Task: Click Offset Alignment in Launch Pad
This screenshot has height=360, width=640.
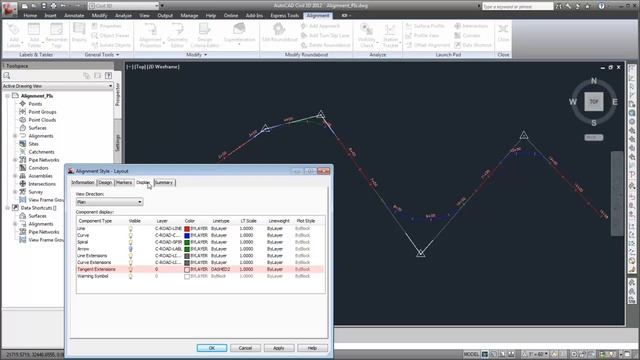Action: pyautogui.click(x=427, y=45)
